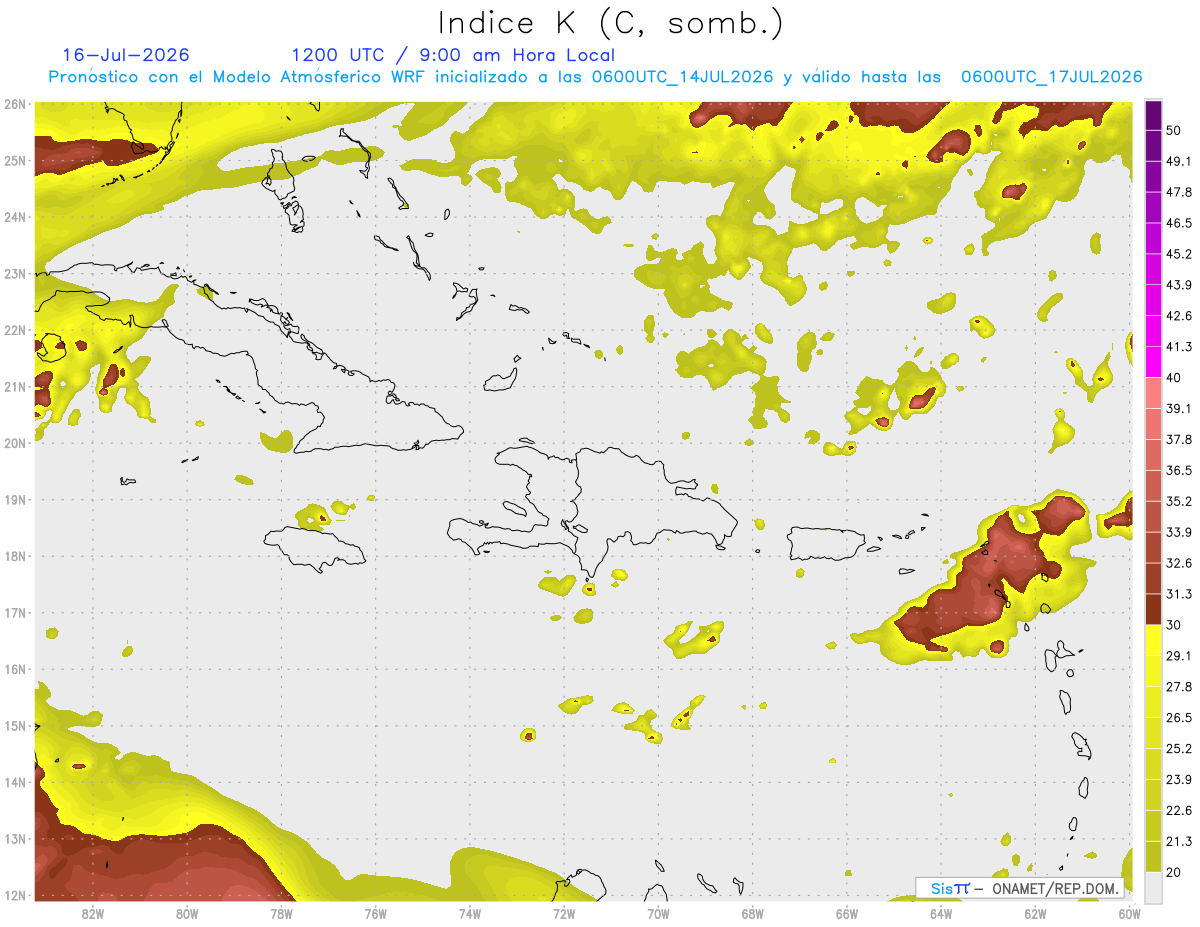Click the longitude label "76W"
The width and height of the screenshot is (1200, 927).
[375, 913]
